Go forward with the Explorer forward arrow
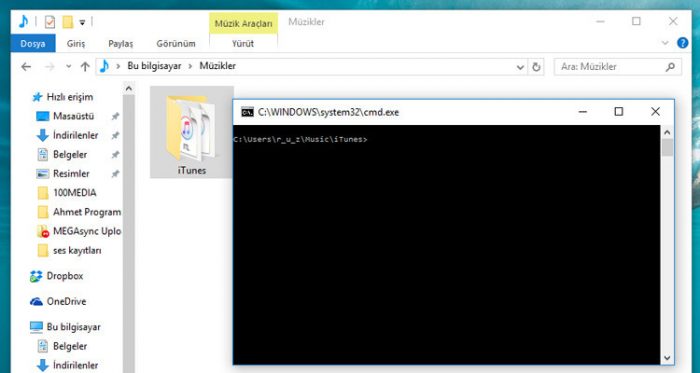Viewport: 700px width, 373px height. coord(50,67)
